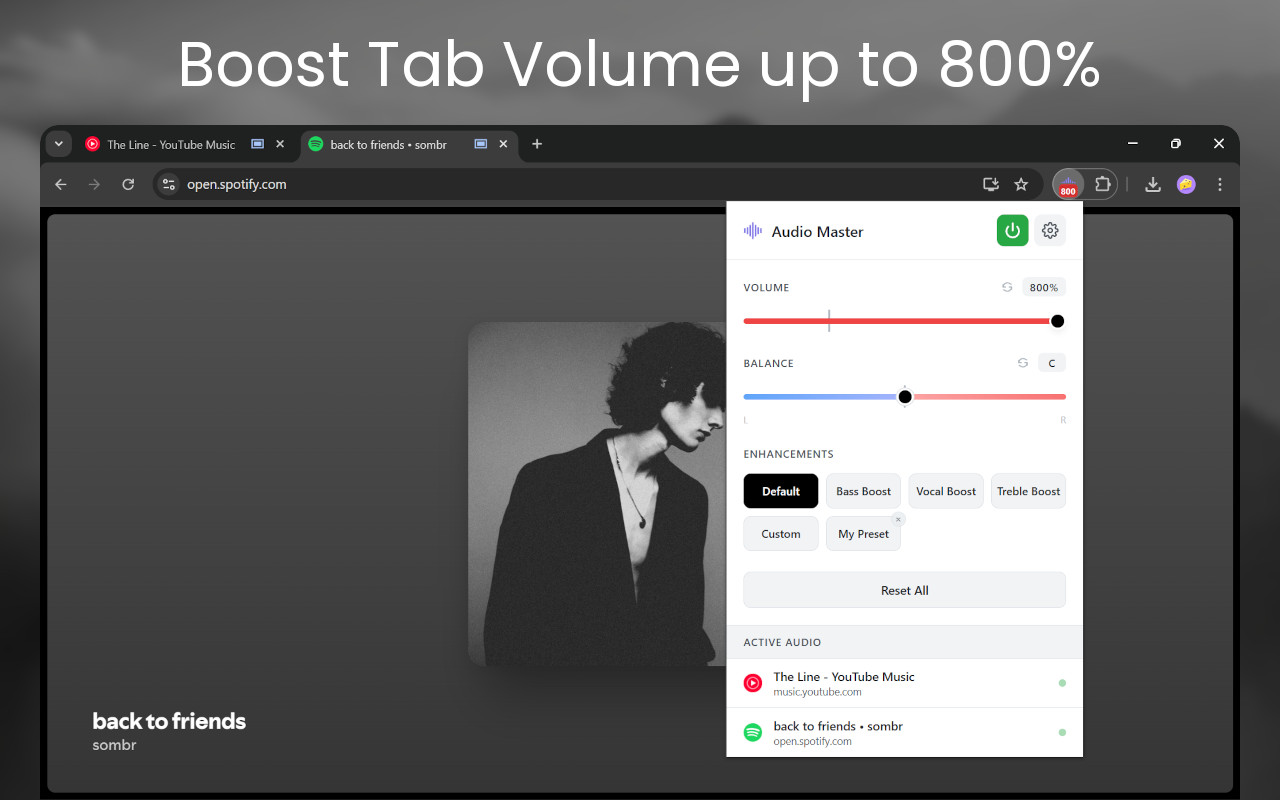Open the tab search dropdown arrow

tap(59, 144)
